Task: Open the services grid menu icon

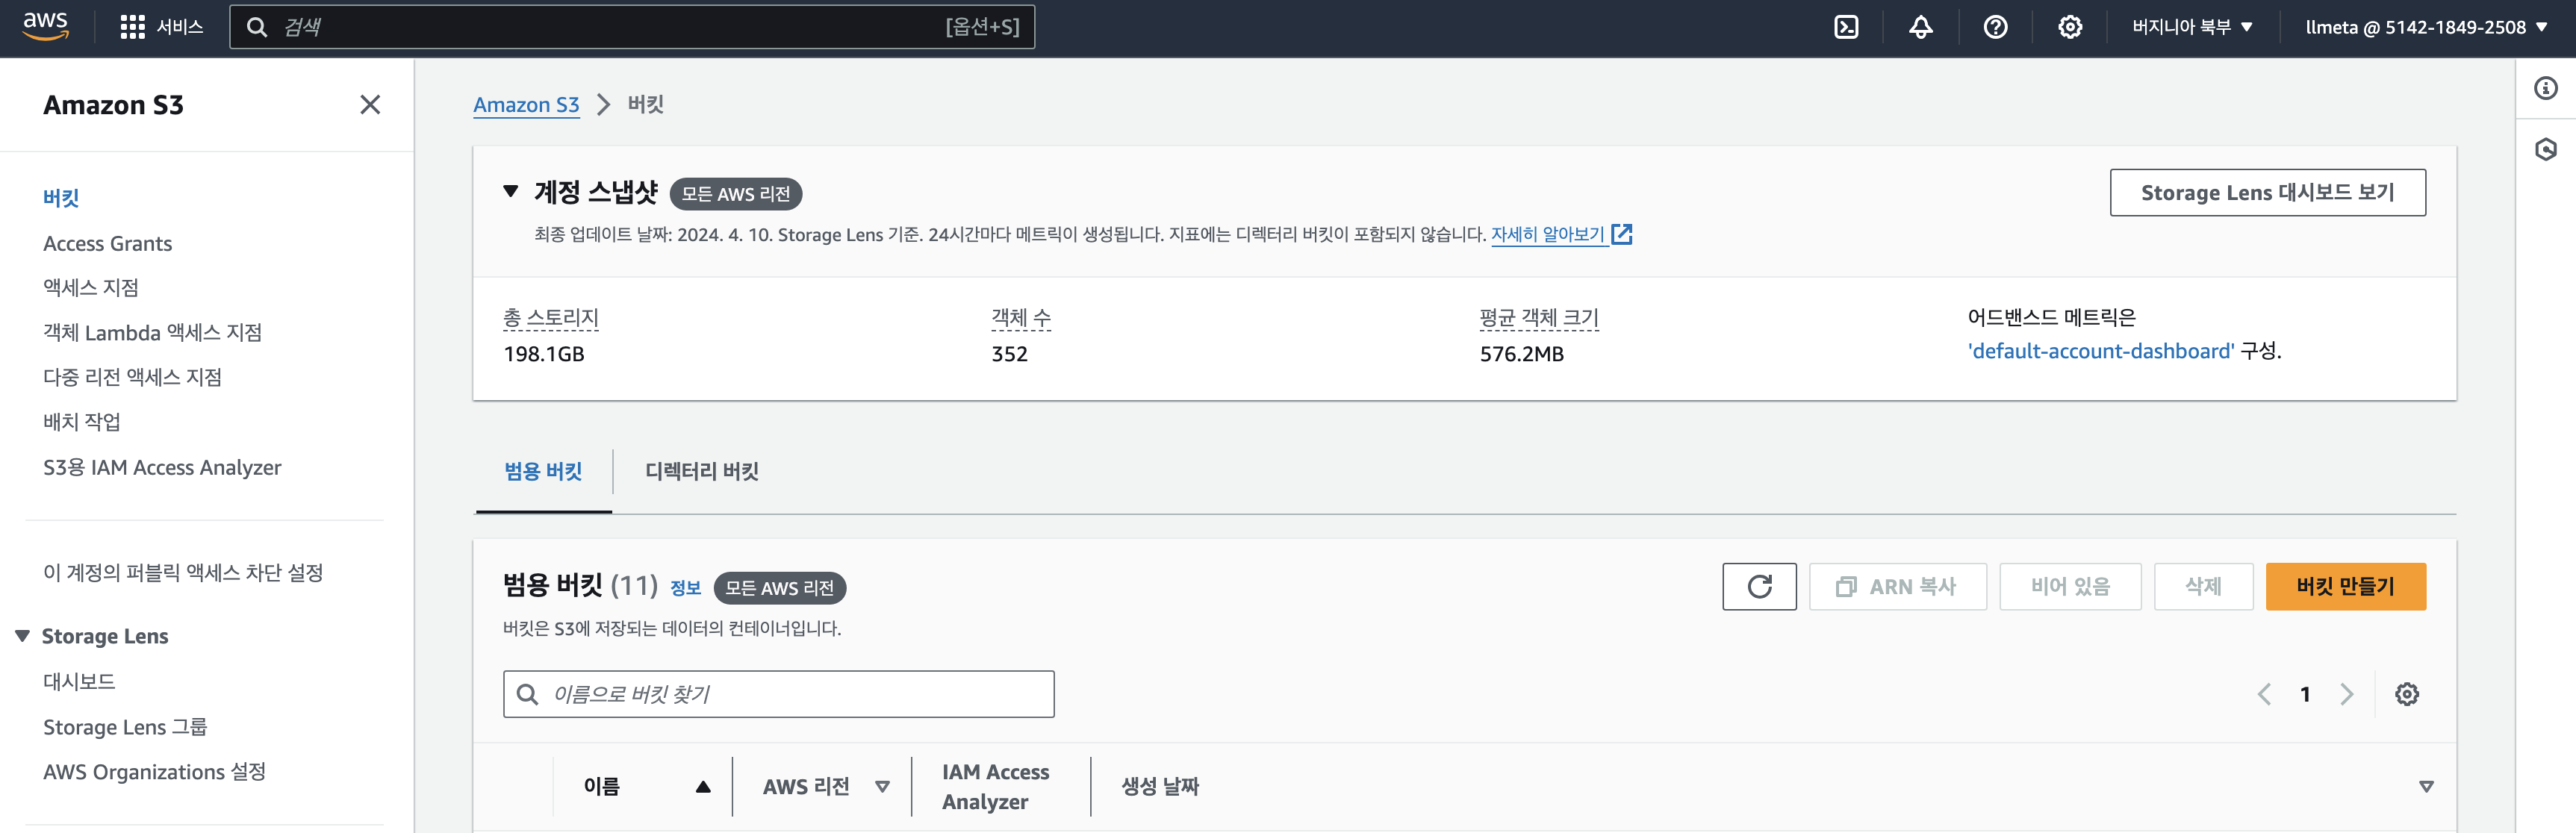Action: (x=132, y=27)
